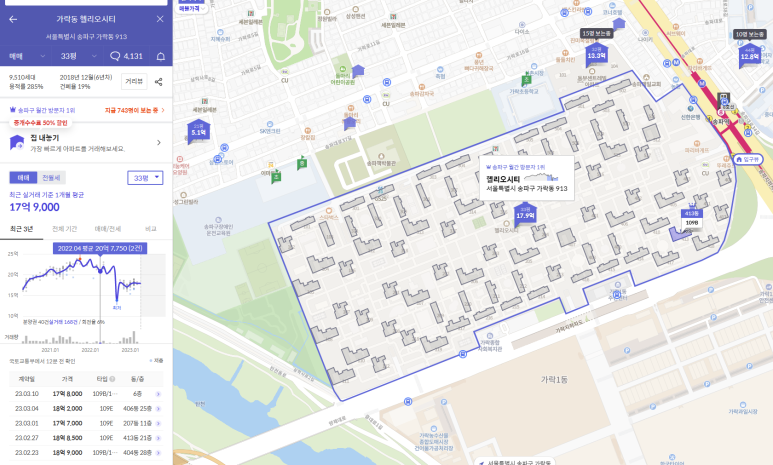This screenshot has height=465, width=773.
Task: Open details arrow for 23.03.01 row
Action: point(158,423)
